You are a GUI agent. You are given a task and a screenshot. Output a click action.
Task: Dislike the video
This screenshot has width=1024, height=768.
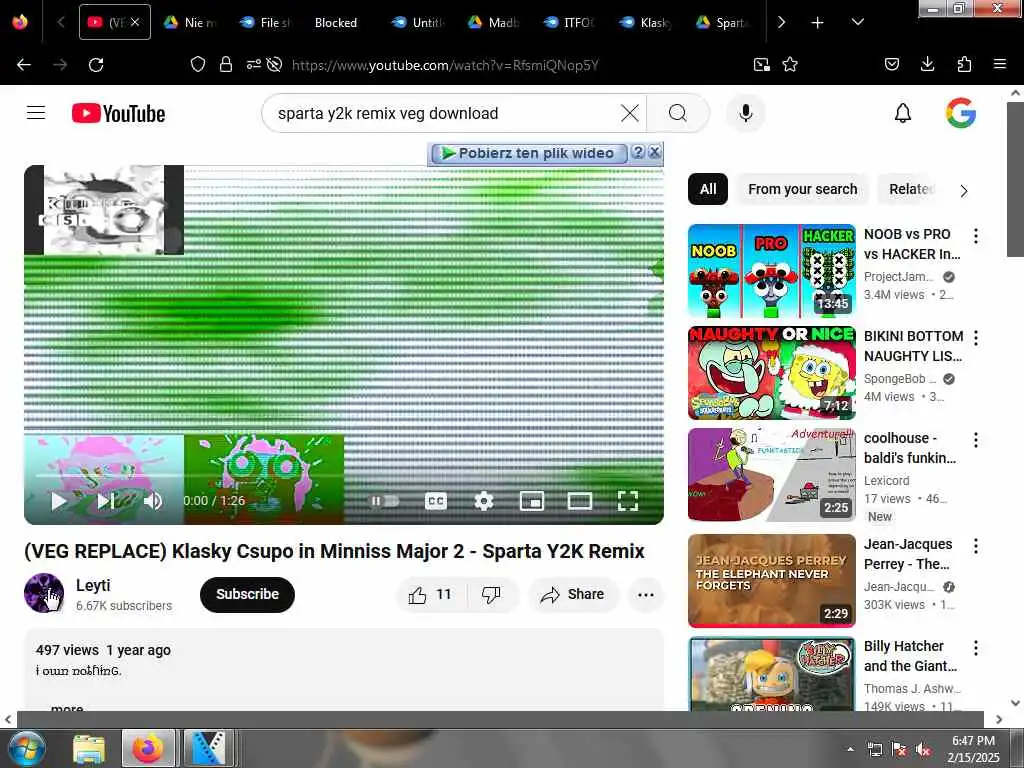point(491,594)
